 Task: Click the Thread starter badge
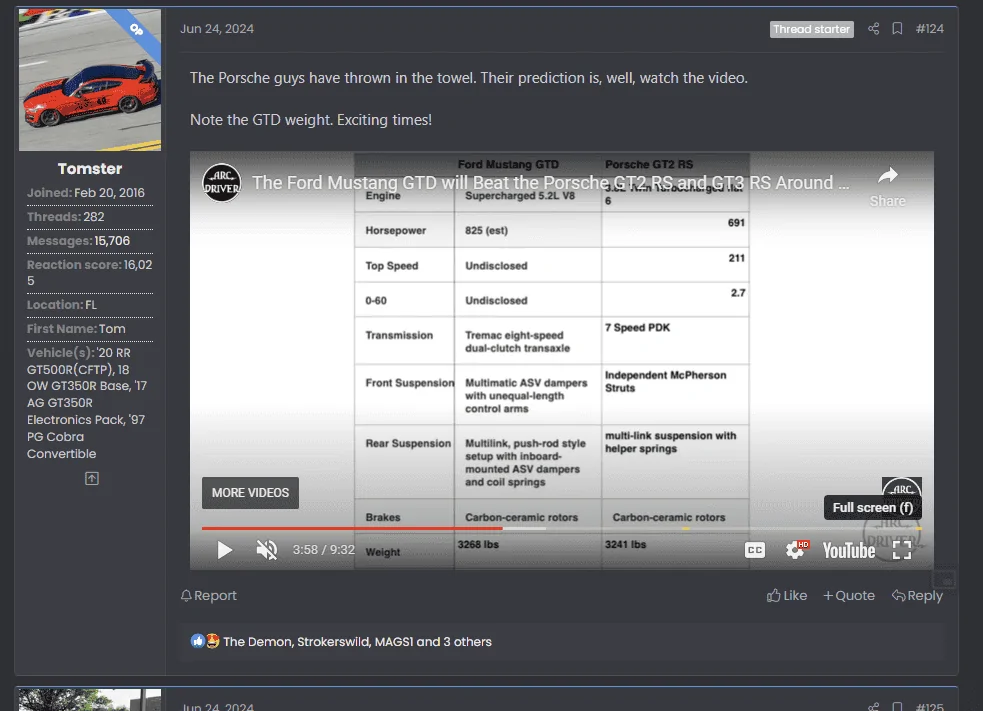[811, 29]
